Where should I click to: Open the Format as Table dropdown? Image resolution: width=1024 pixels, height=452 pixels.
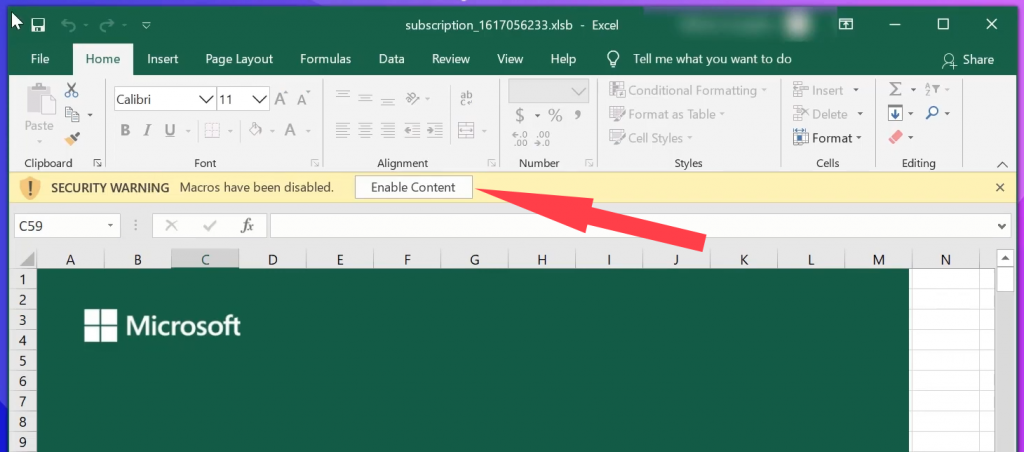click(667, 114)
